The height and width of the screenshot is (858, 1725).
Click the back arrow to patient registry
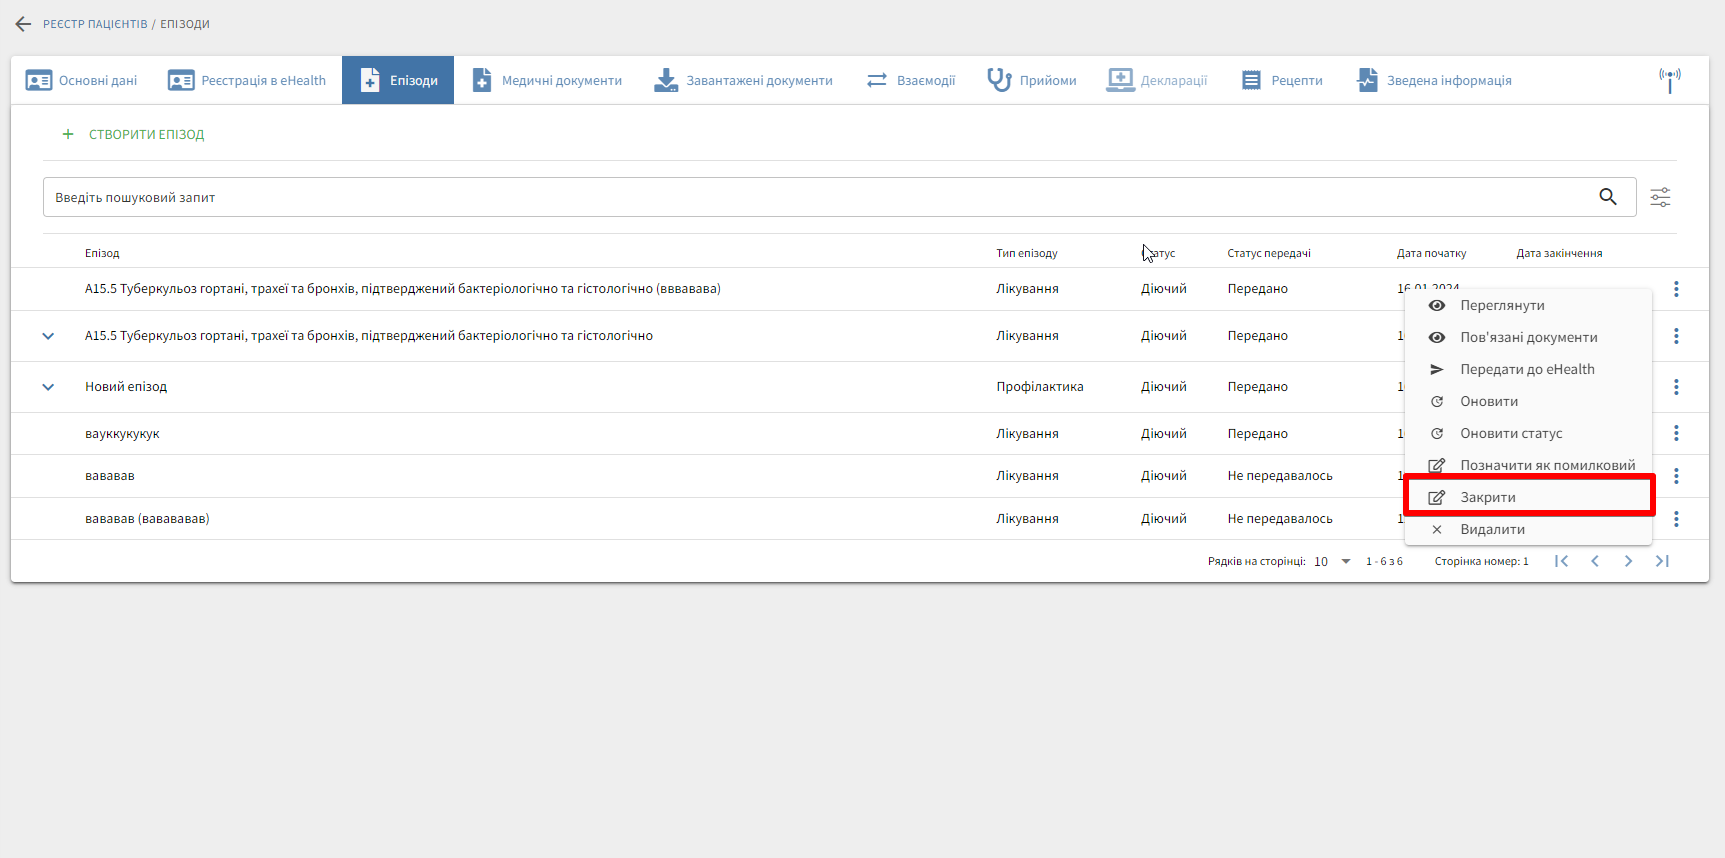pos(23,24)
